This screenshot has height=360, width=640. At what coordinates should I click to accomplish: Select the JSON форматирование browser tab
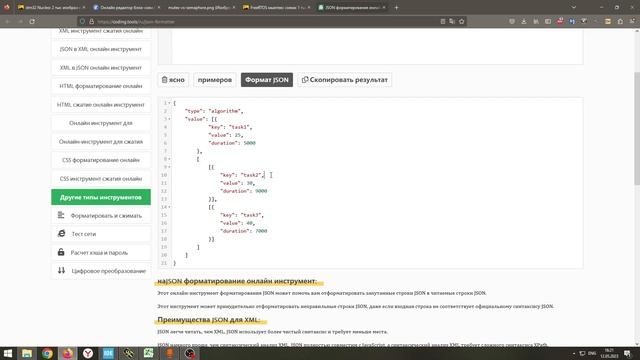click(351, 7)
